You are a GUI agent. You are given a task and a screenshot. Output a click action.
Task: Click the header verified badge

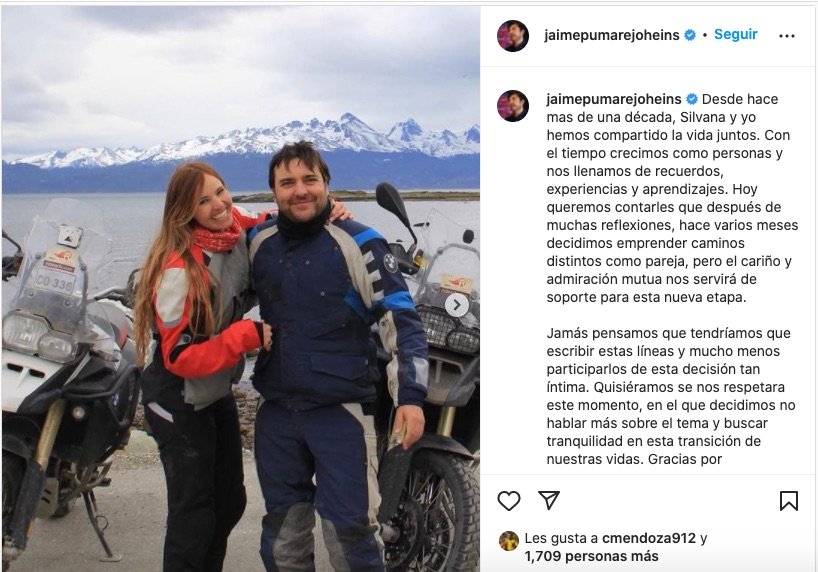point(690,35)
